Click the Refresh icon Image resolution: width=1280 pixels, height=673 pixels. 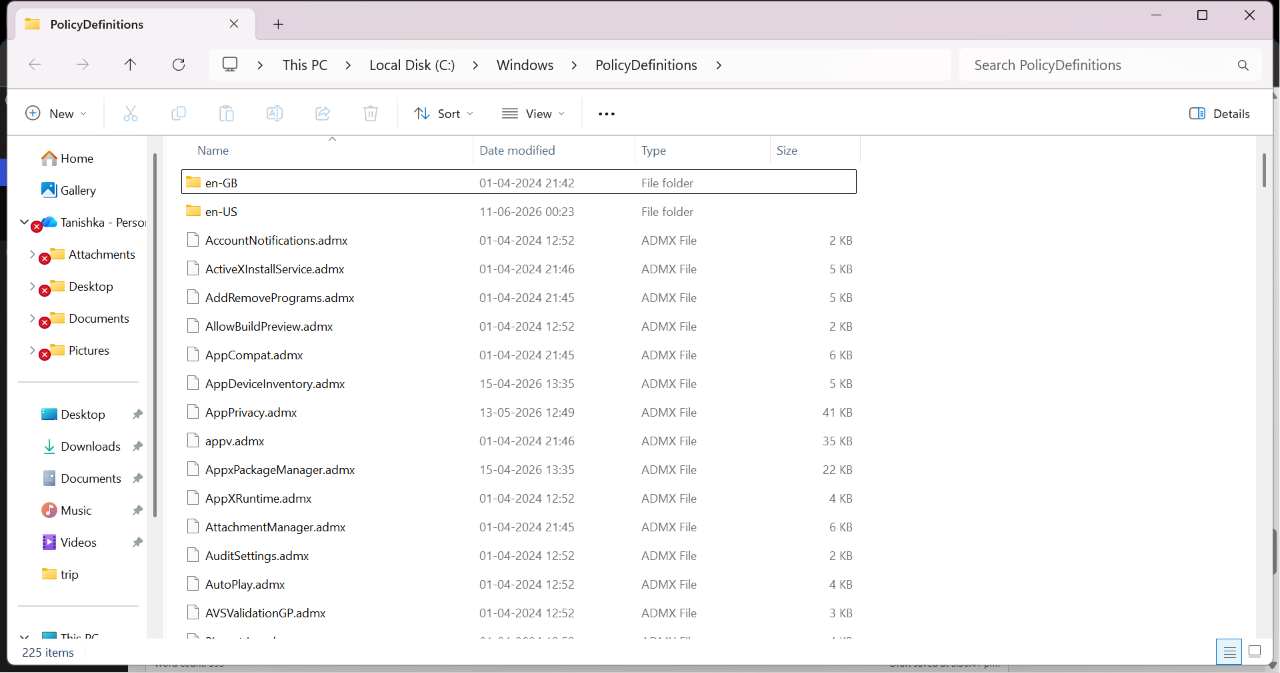pyautogui.click(x=178, y=65)
